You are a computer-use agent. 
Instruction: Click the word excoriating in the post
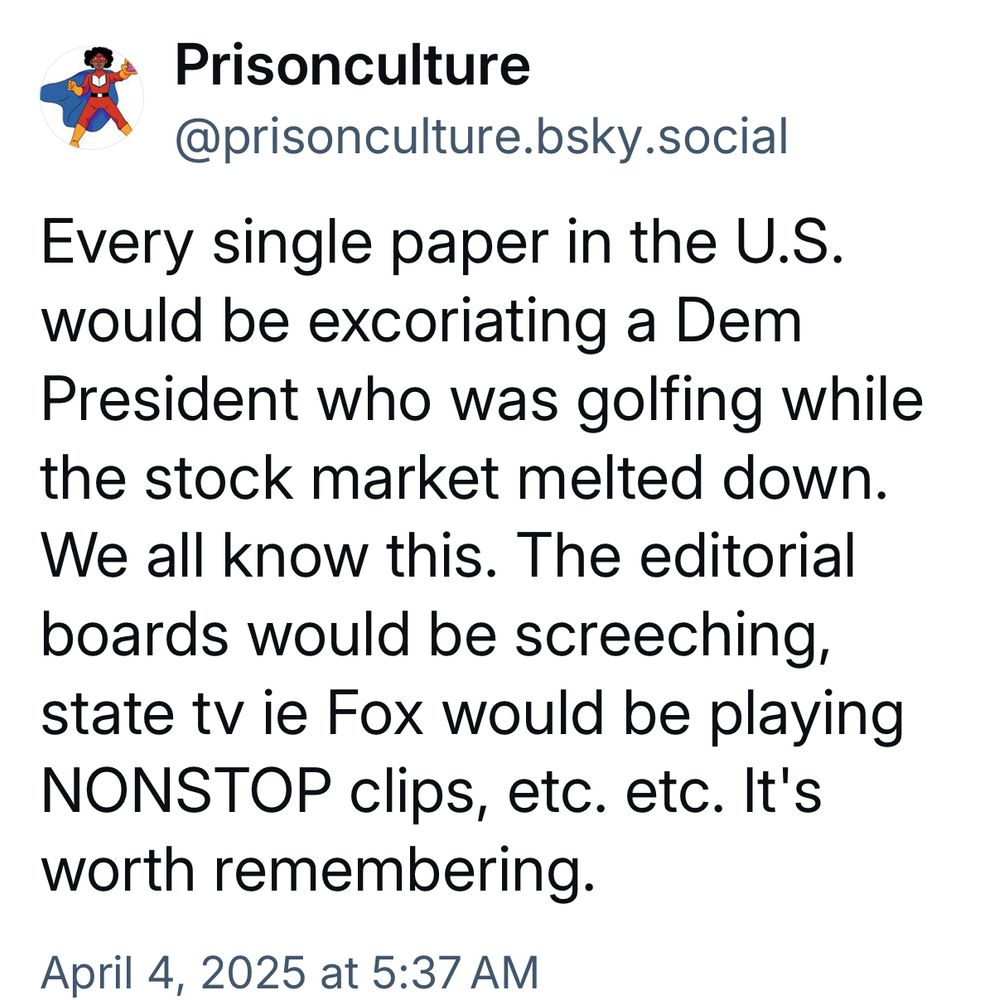click(457, 323)
